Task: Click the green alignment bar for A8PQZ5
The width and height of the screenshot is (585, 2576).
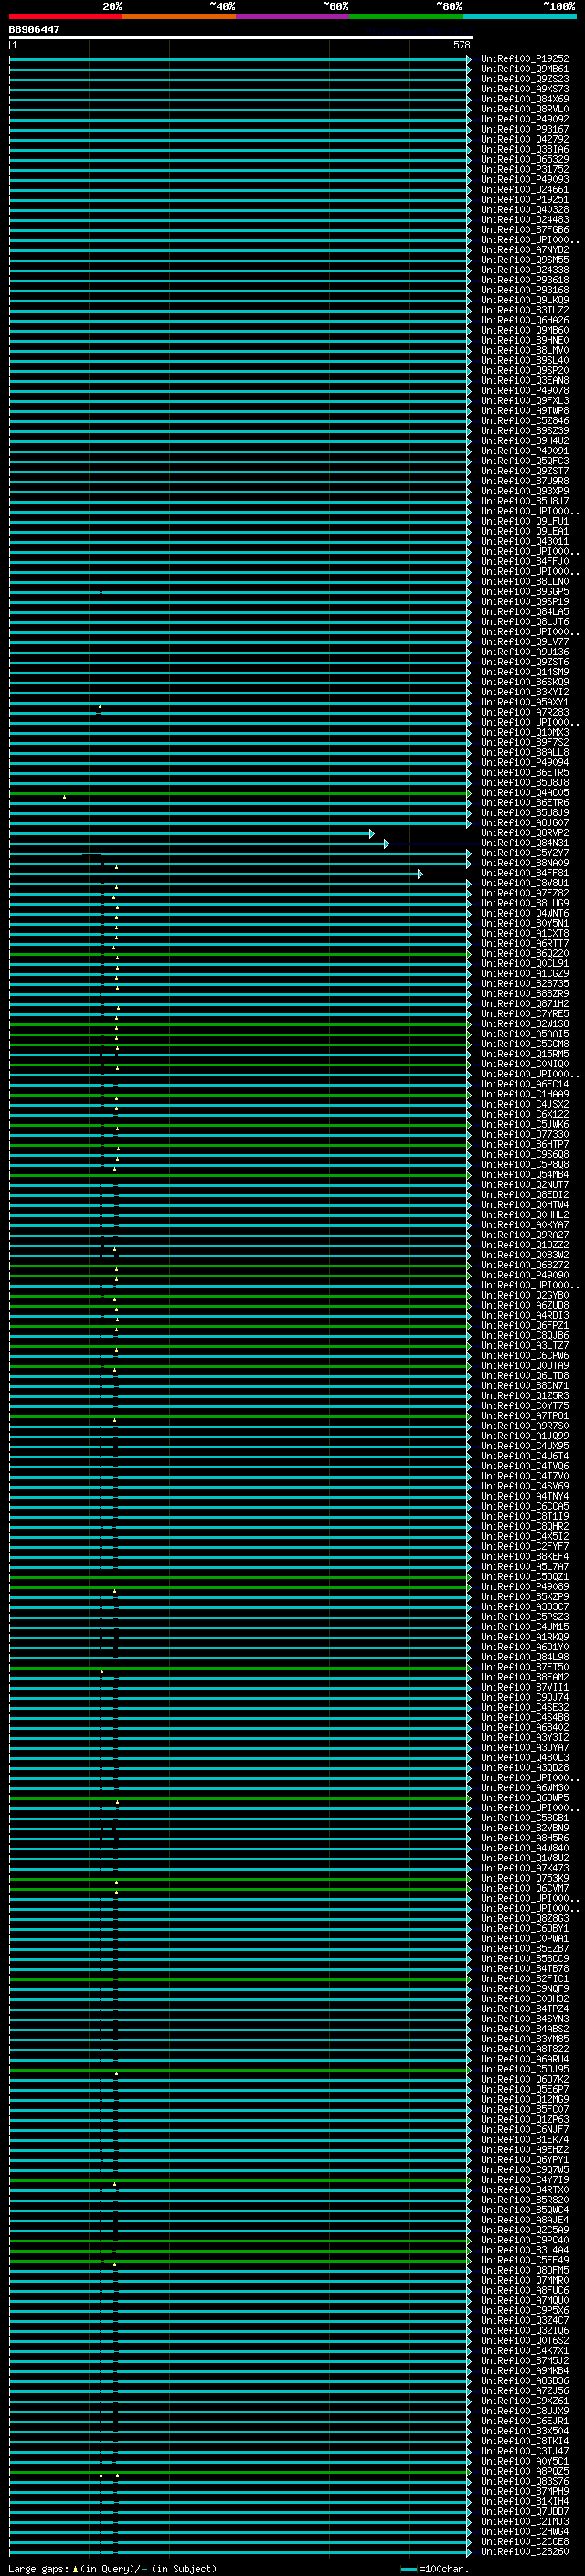Action: pos(280,2471)
